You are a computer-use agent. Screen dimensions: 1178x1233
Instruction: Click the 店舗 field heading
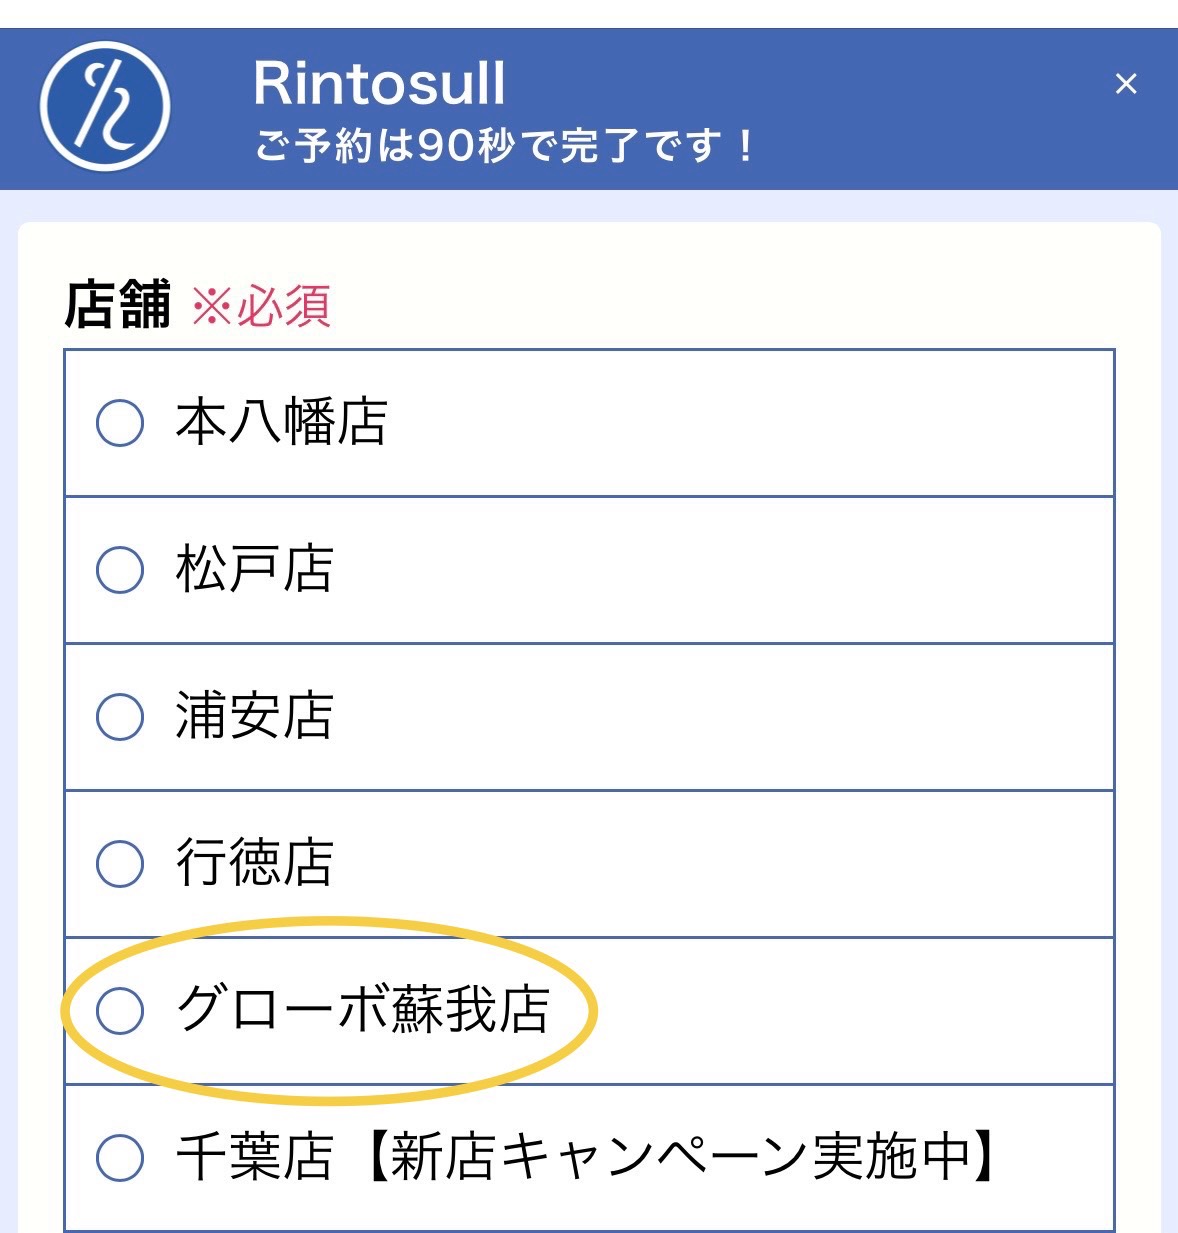pyautogui.click(x=118, y=305)
